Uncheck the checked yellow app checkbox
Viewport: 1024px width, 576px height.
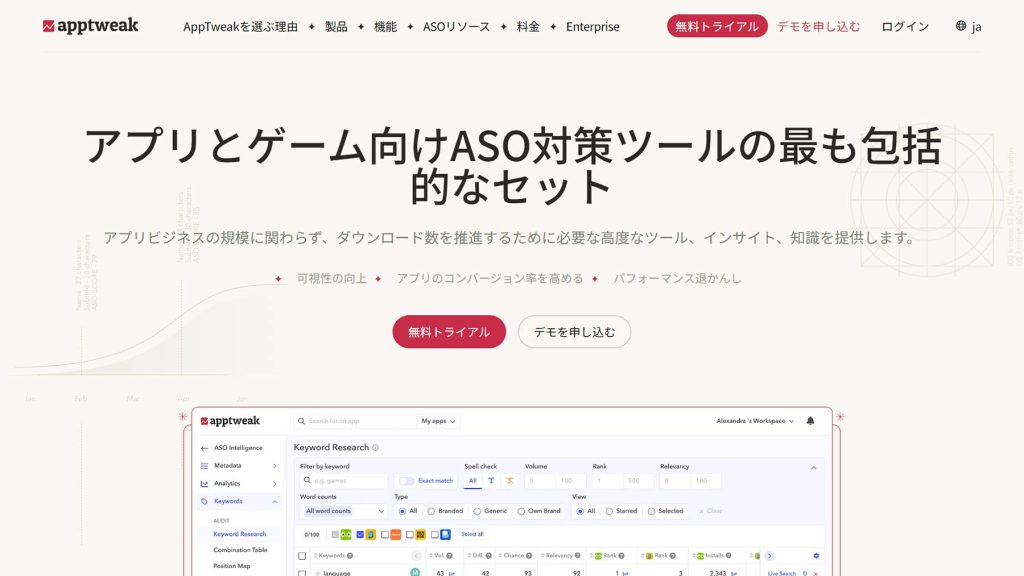tap(360, 535)
